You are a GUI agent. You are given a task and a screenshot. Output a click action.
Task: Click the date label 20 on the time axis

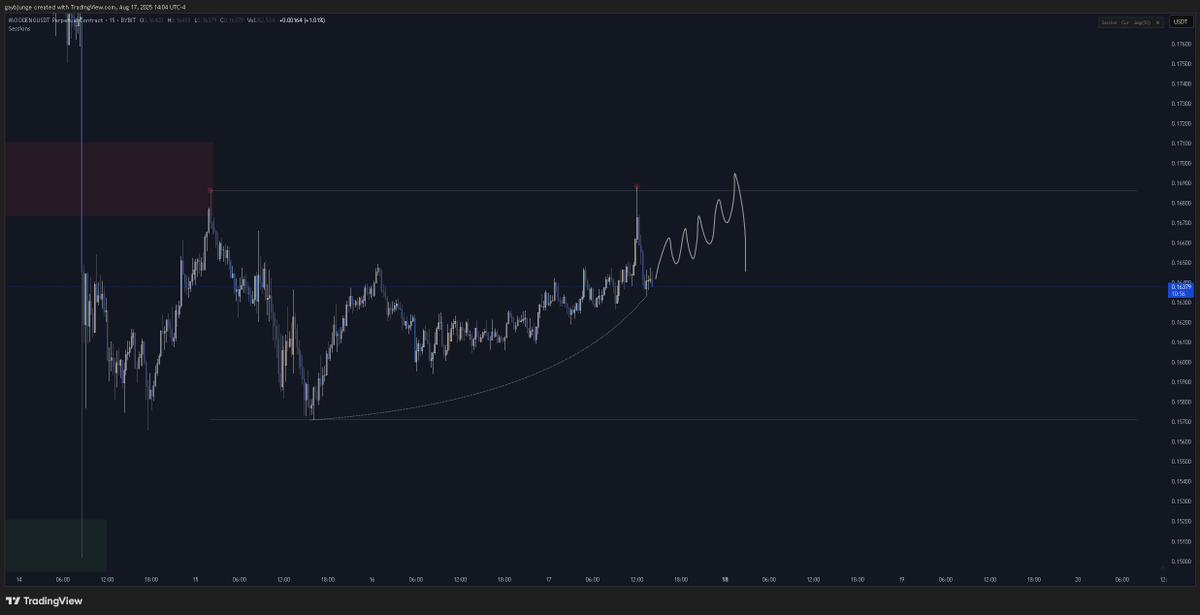pos(1077,579)
